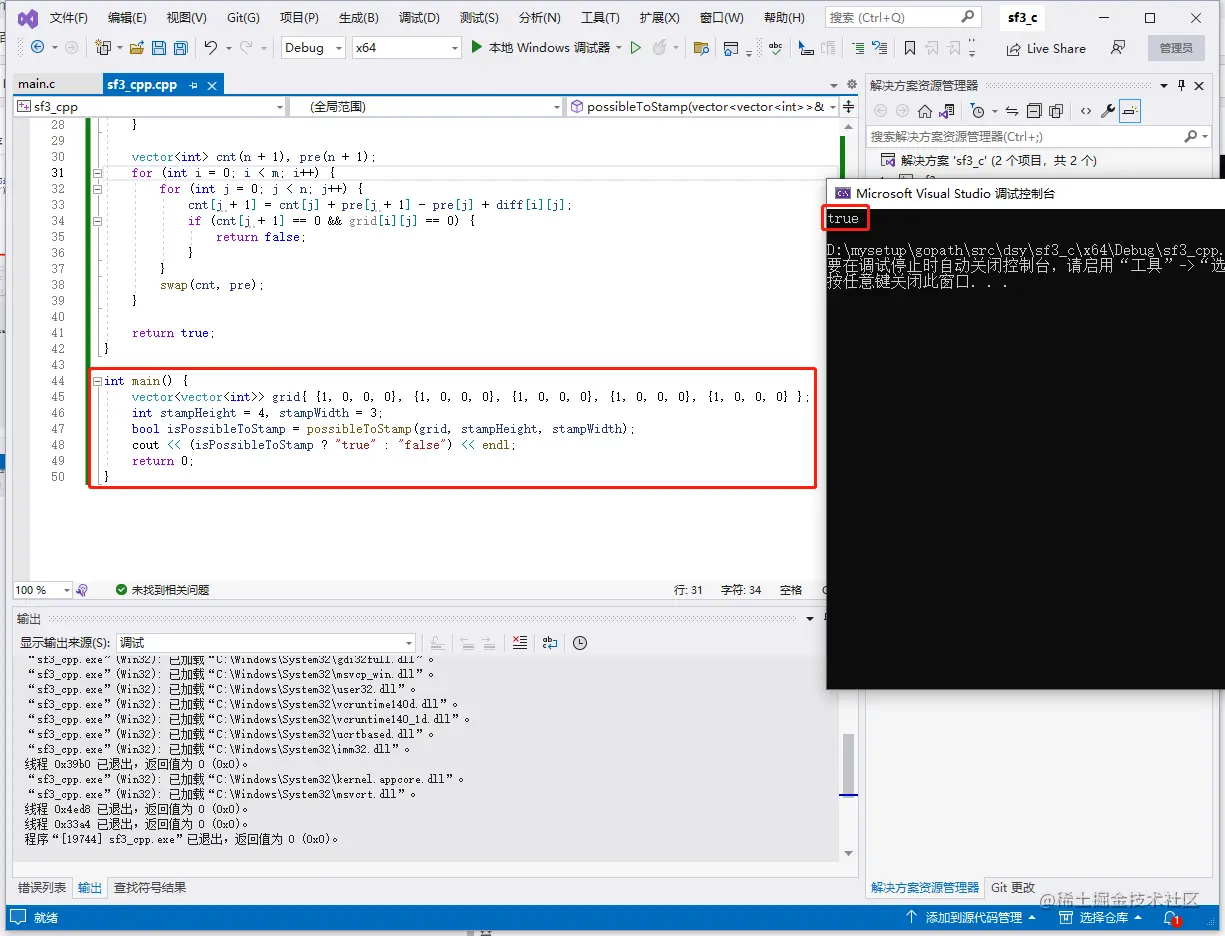Close the sf3_cpp.cpp tab
Image resolution: width=1225 pixels, height=936 pixels.
tap(212, 85)
